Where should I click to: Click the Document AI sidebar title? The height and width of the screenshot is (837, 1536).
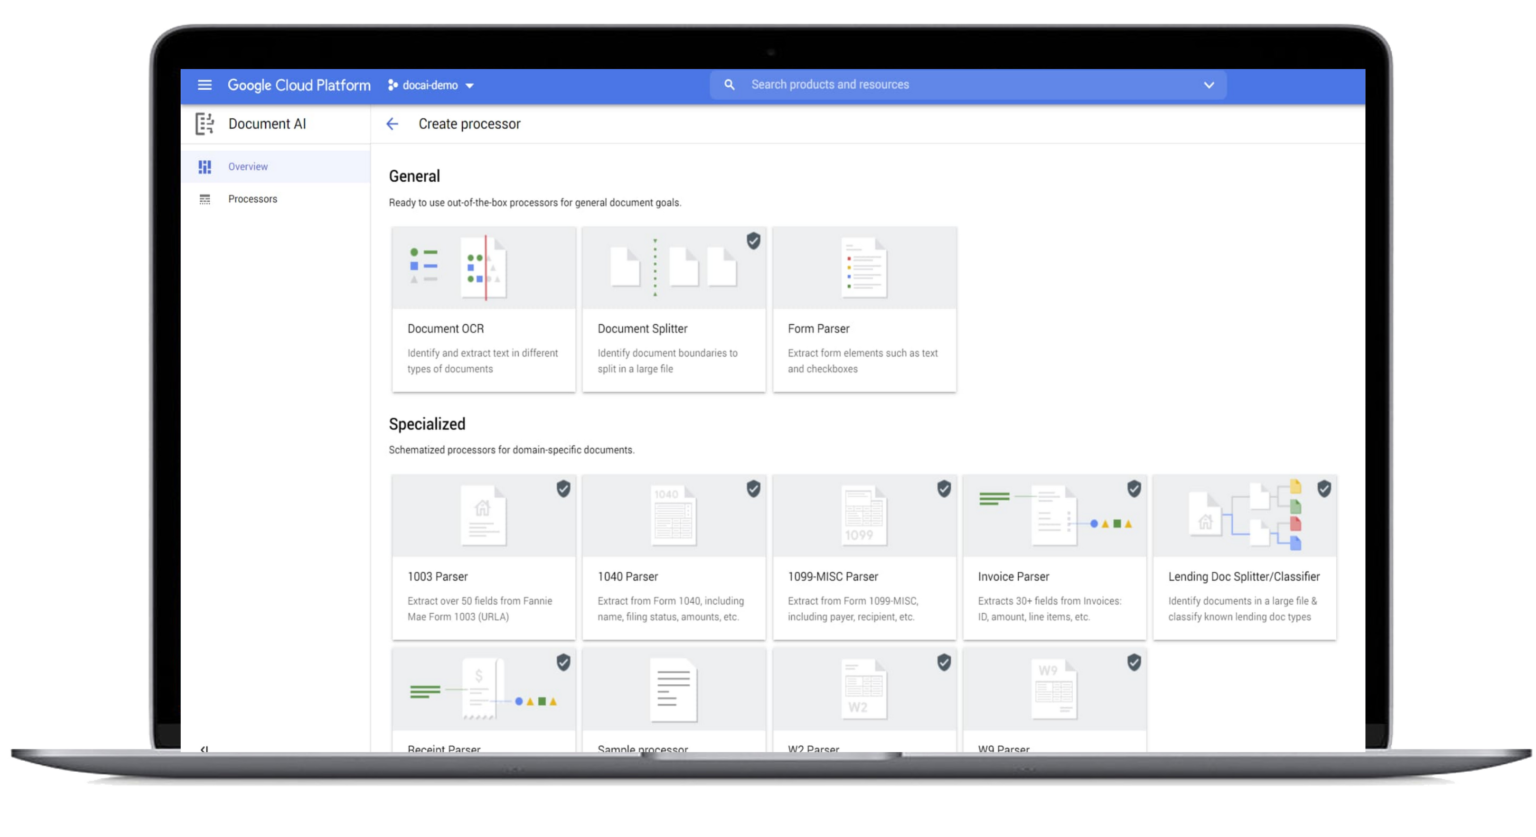267,124
